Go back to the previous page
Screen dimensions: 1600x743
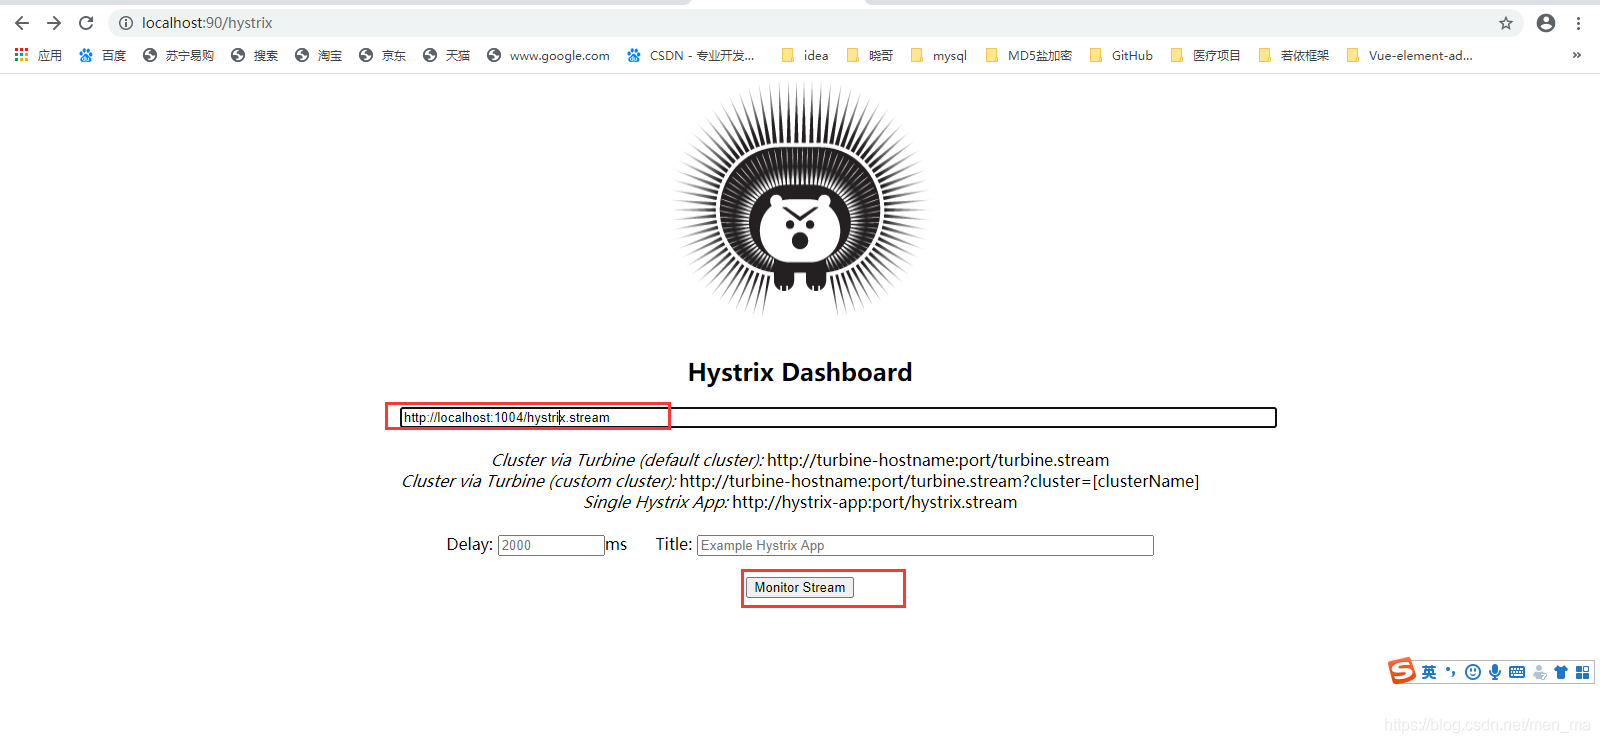click(22, 23)
